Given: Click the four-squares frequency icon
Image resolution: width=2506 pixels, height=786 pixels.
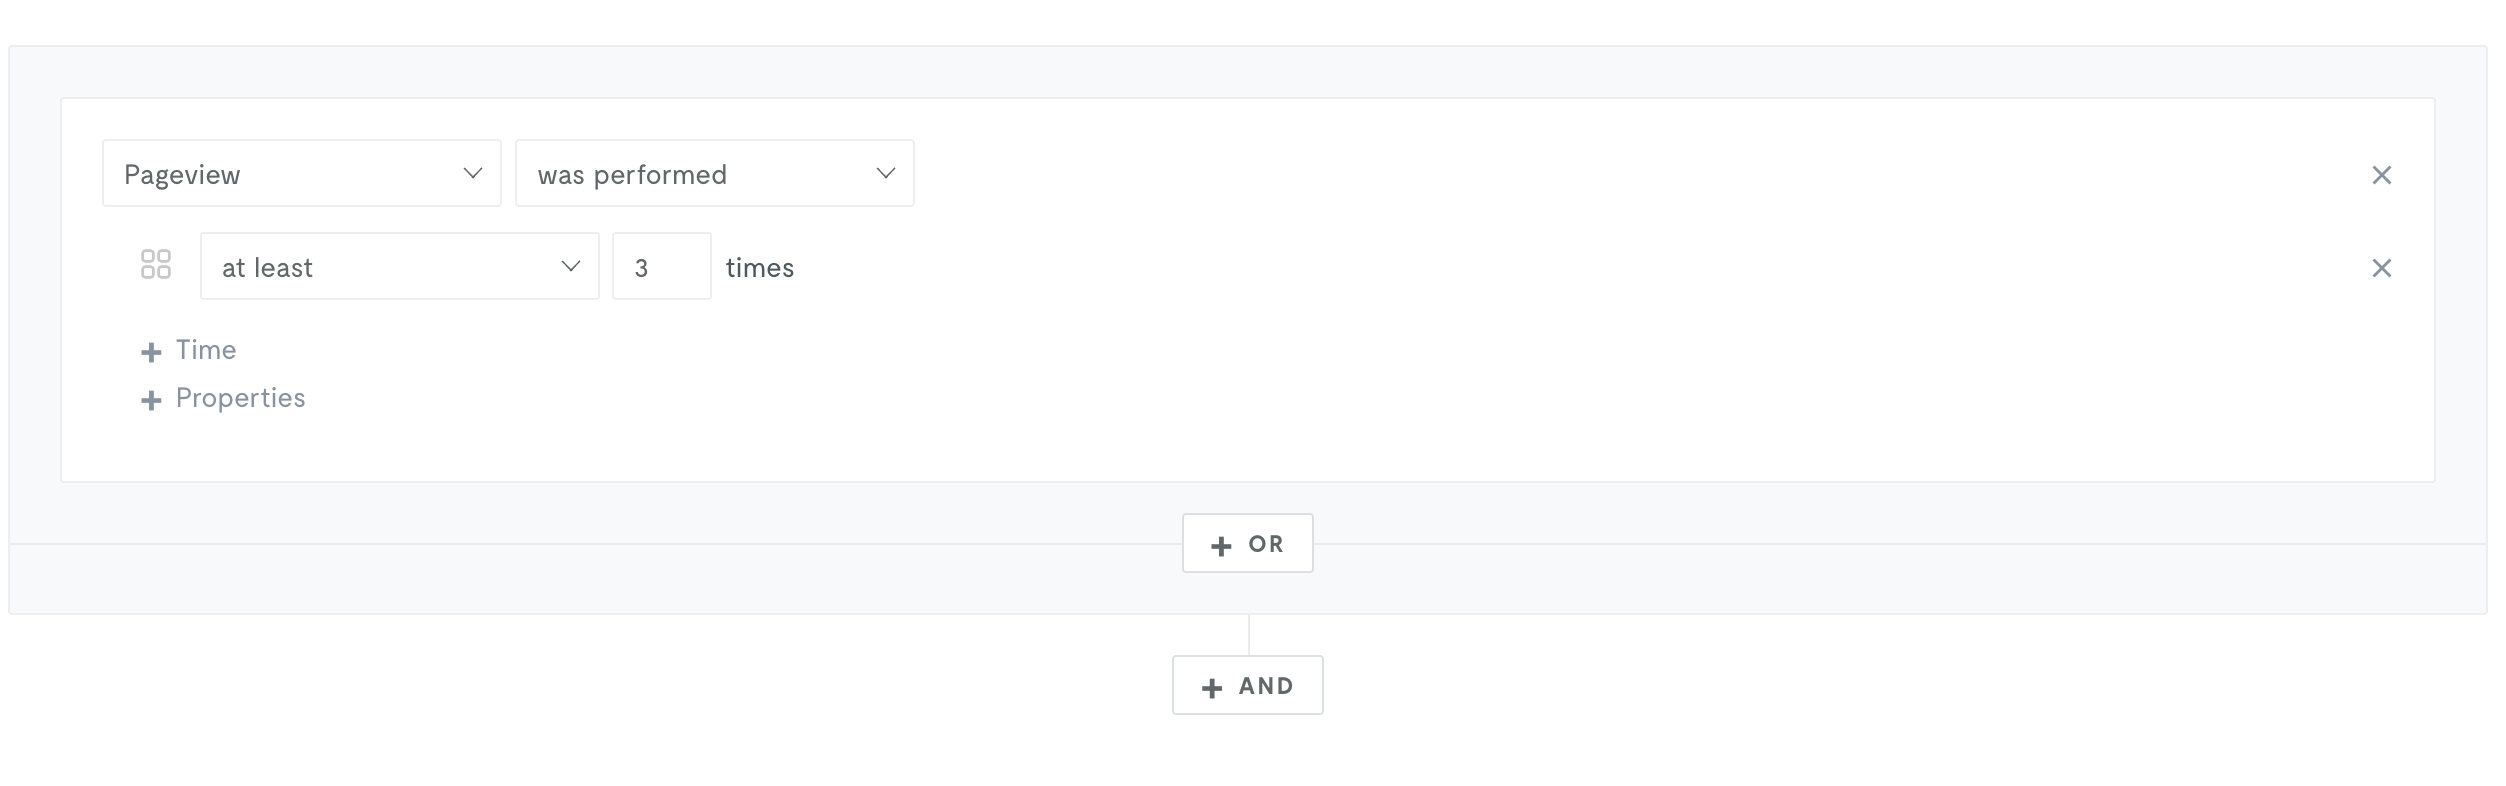Looking at the screenshot, I should [156, 264].
